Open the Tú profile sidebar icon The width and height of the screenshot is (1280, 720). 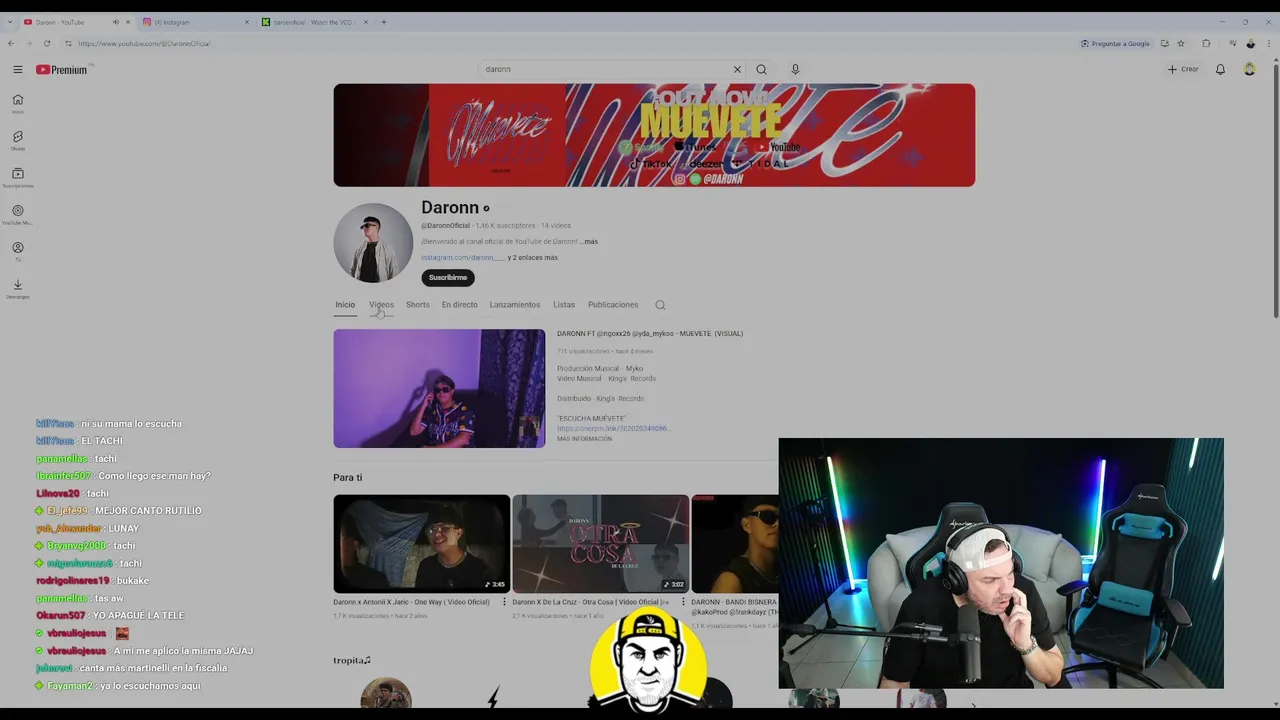[17, 251]
